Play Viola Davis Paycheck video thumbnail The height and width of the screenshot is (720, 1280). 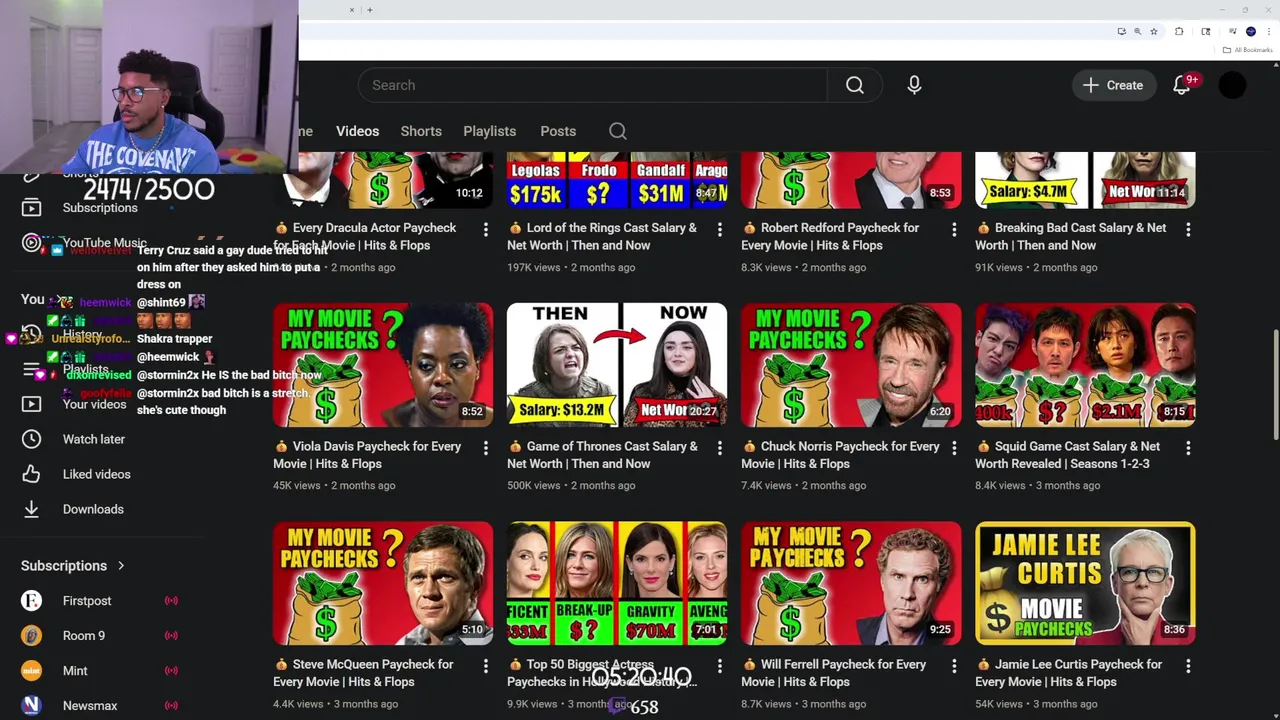coord(383,365)
